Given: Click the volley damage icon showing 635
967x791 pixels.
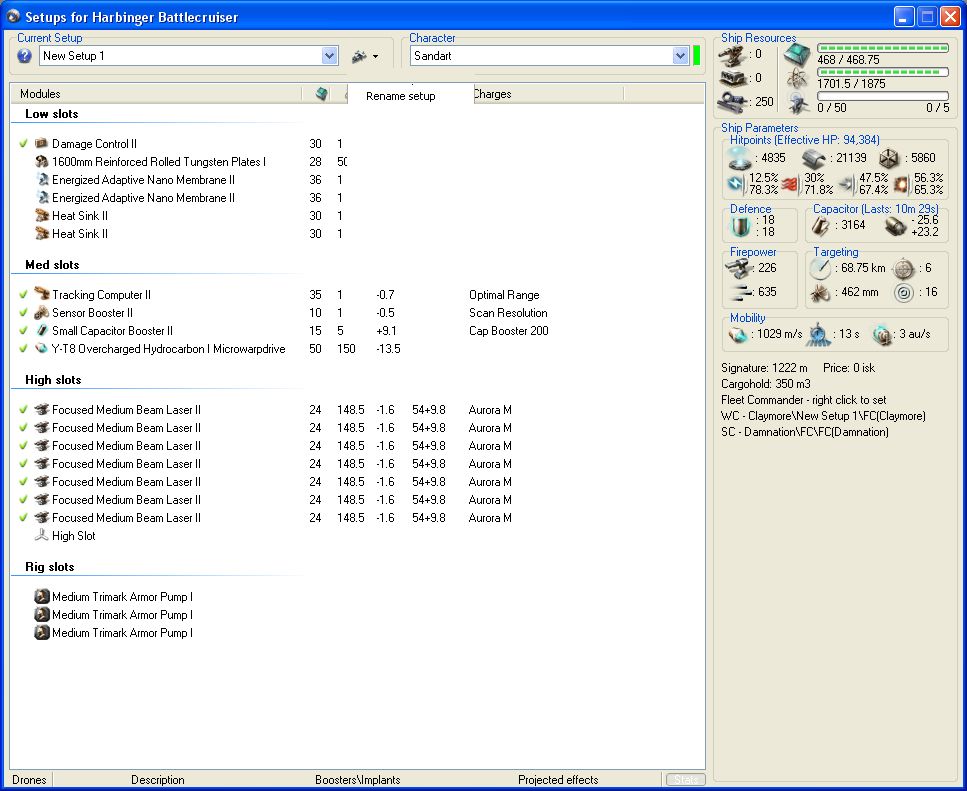Looking at the screenshot, I should 741,292.
